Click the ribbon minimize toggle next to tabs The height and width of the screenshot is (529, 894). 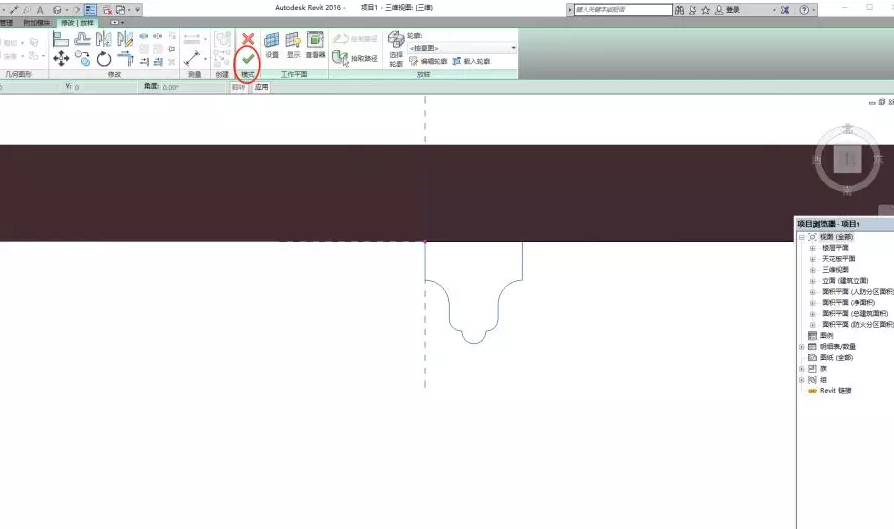tap(115, 23)
